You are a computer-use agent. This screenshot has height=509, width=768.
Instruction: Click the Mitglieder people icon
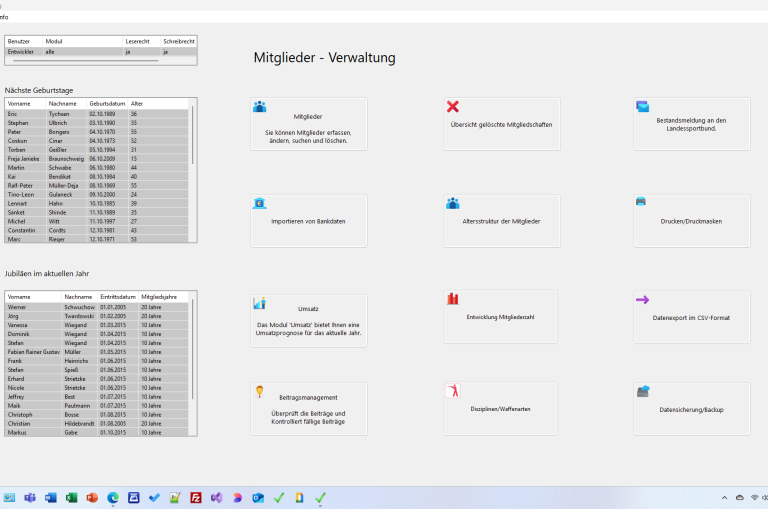260,107
